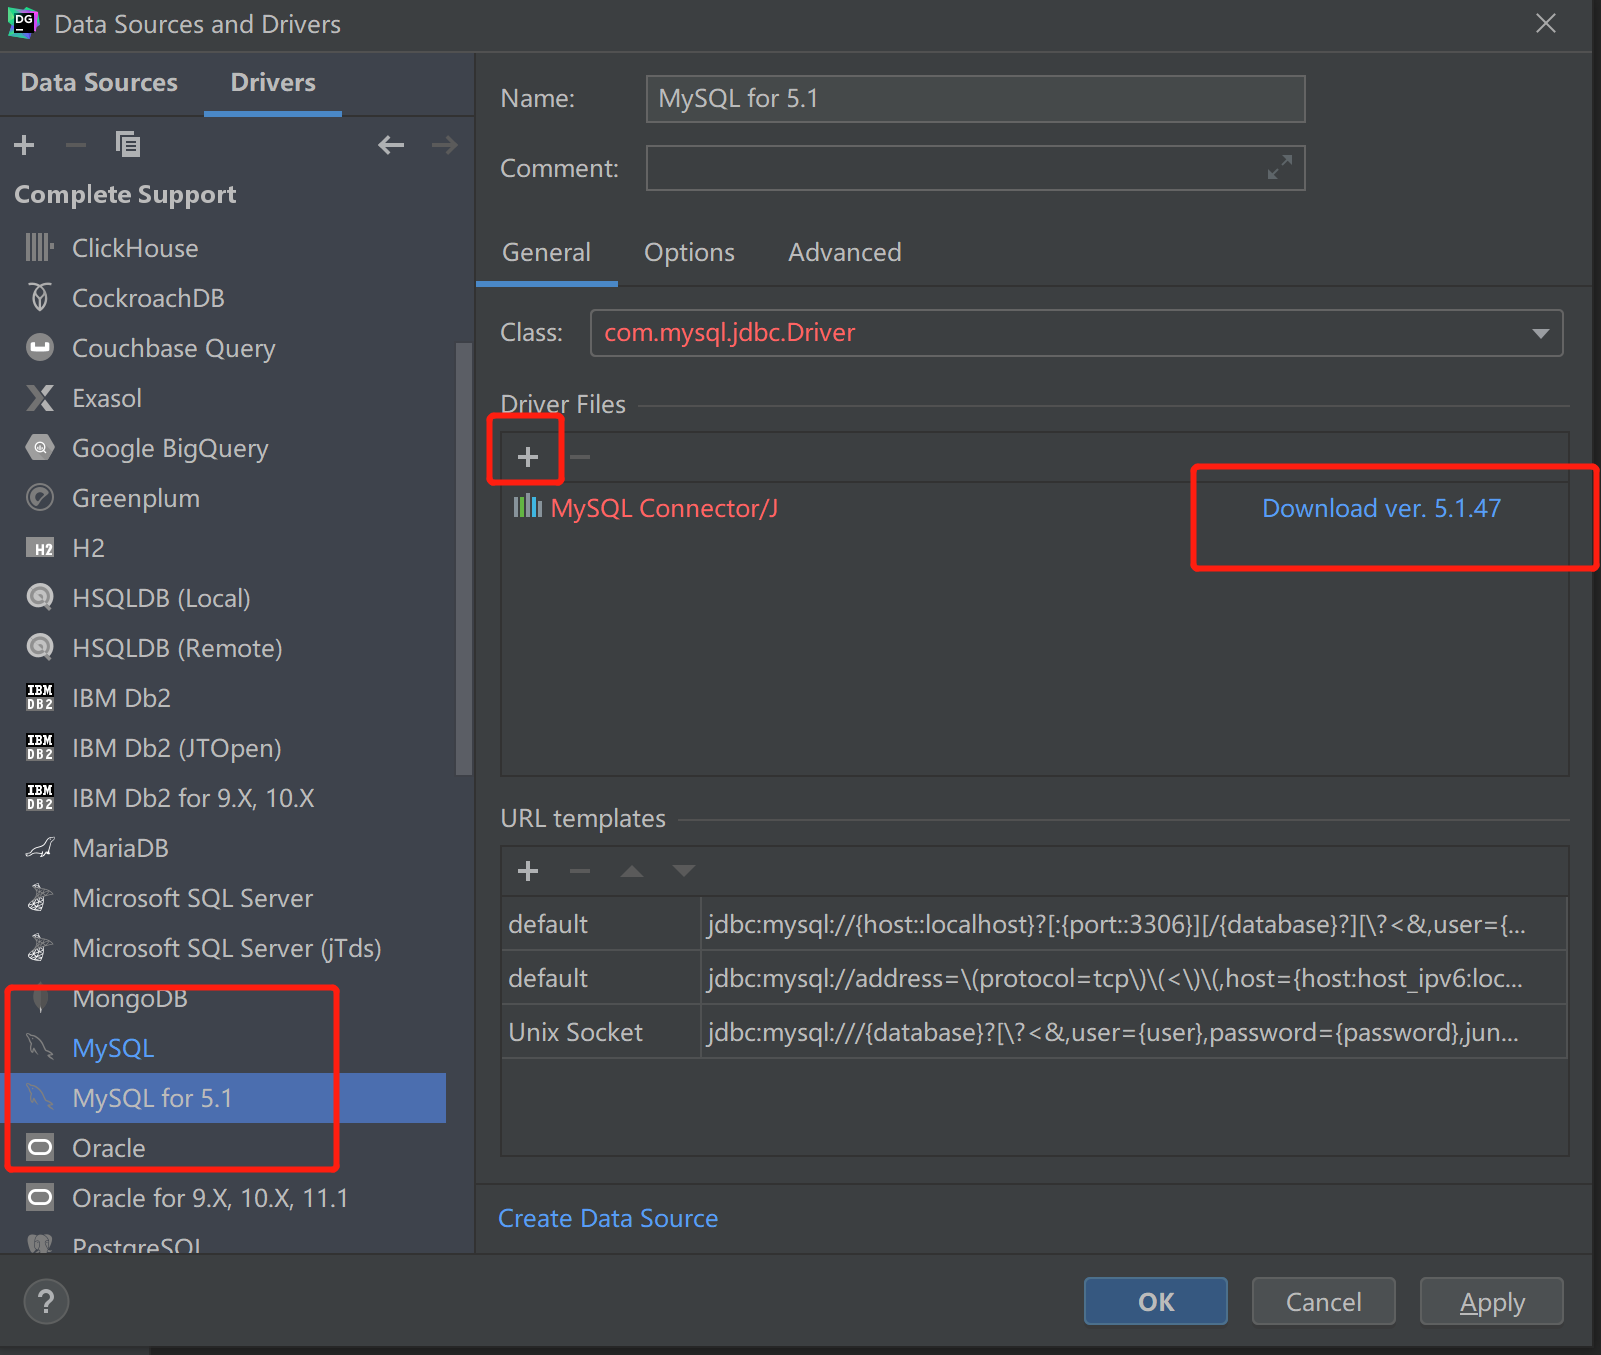Viewport: 1601px width, 1355px height.
Task: Select the Unix Socket URL template row
Action: [1034, 1032]
